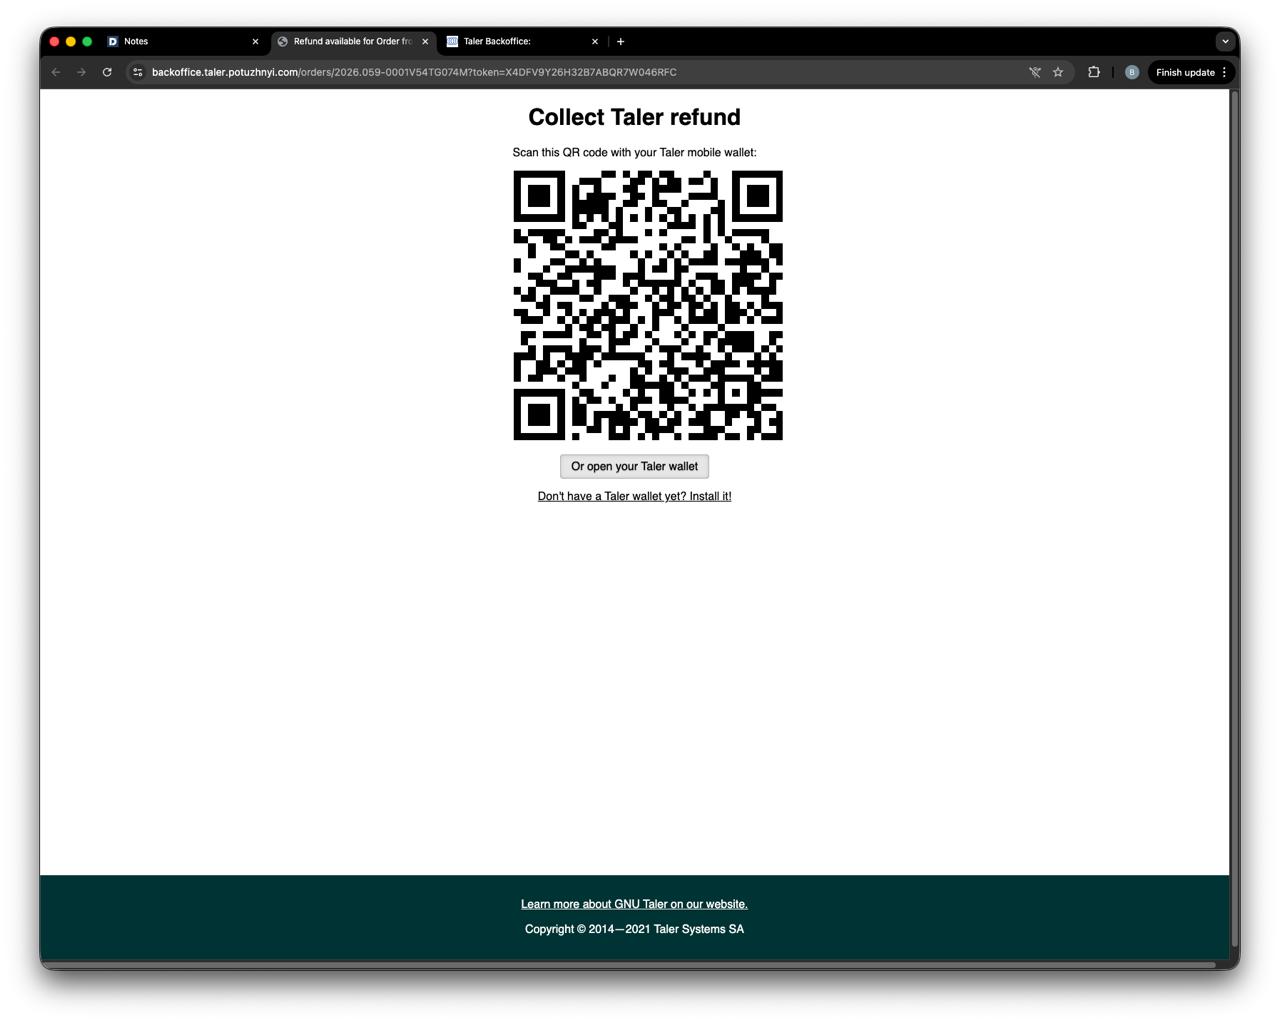Screen dimensions: 1280x1023
Task: Close the Refund available tab
Action: pyautogui.click(x=425, y=41)
